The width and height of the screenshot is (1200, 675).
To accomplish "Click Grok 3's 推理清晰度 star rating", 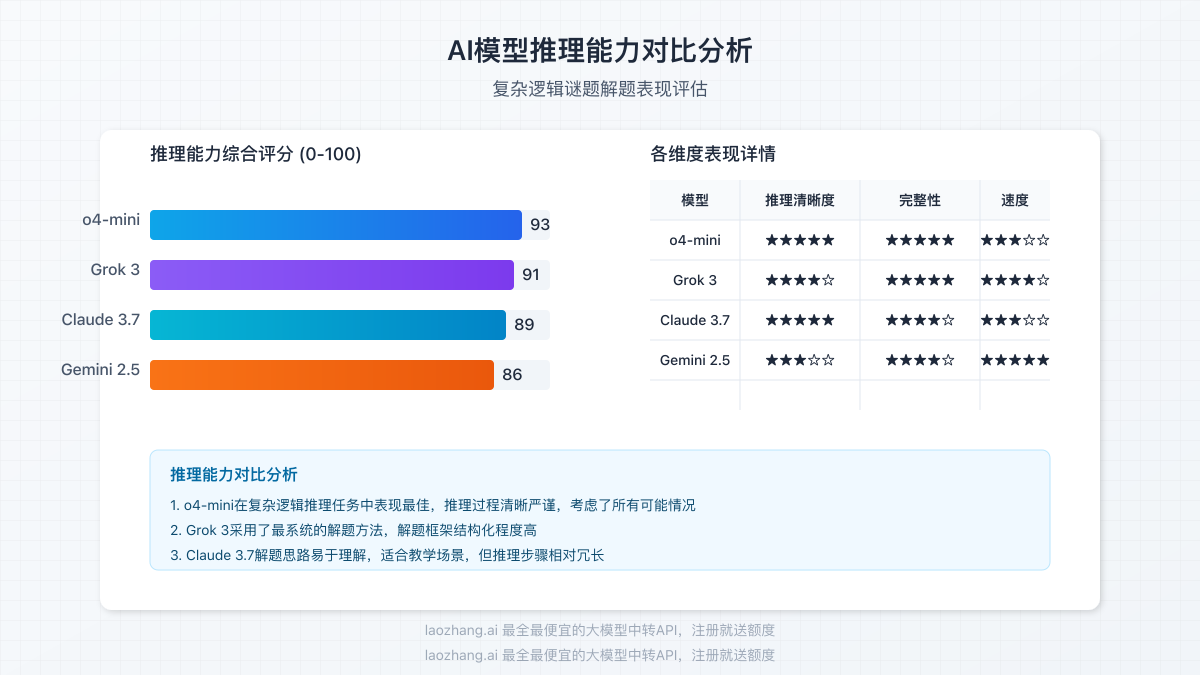I will pos(800,280).
